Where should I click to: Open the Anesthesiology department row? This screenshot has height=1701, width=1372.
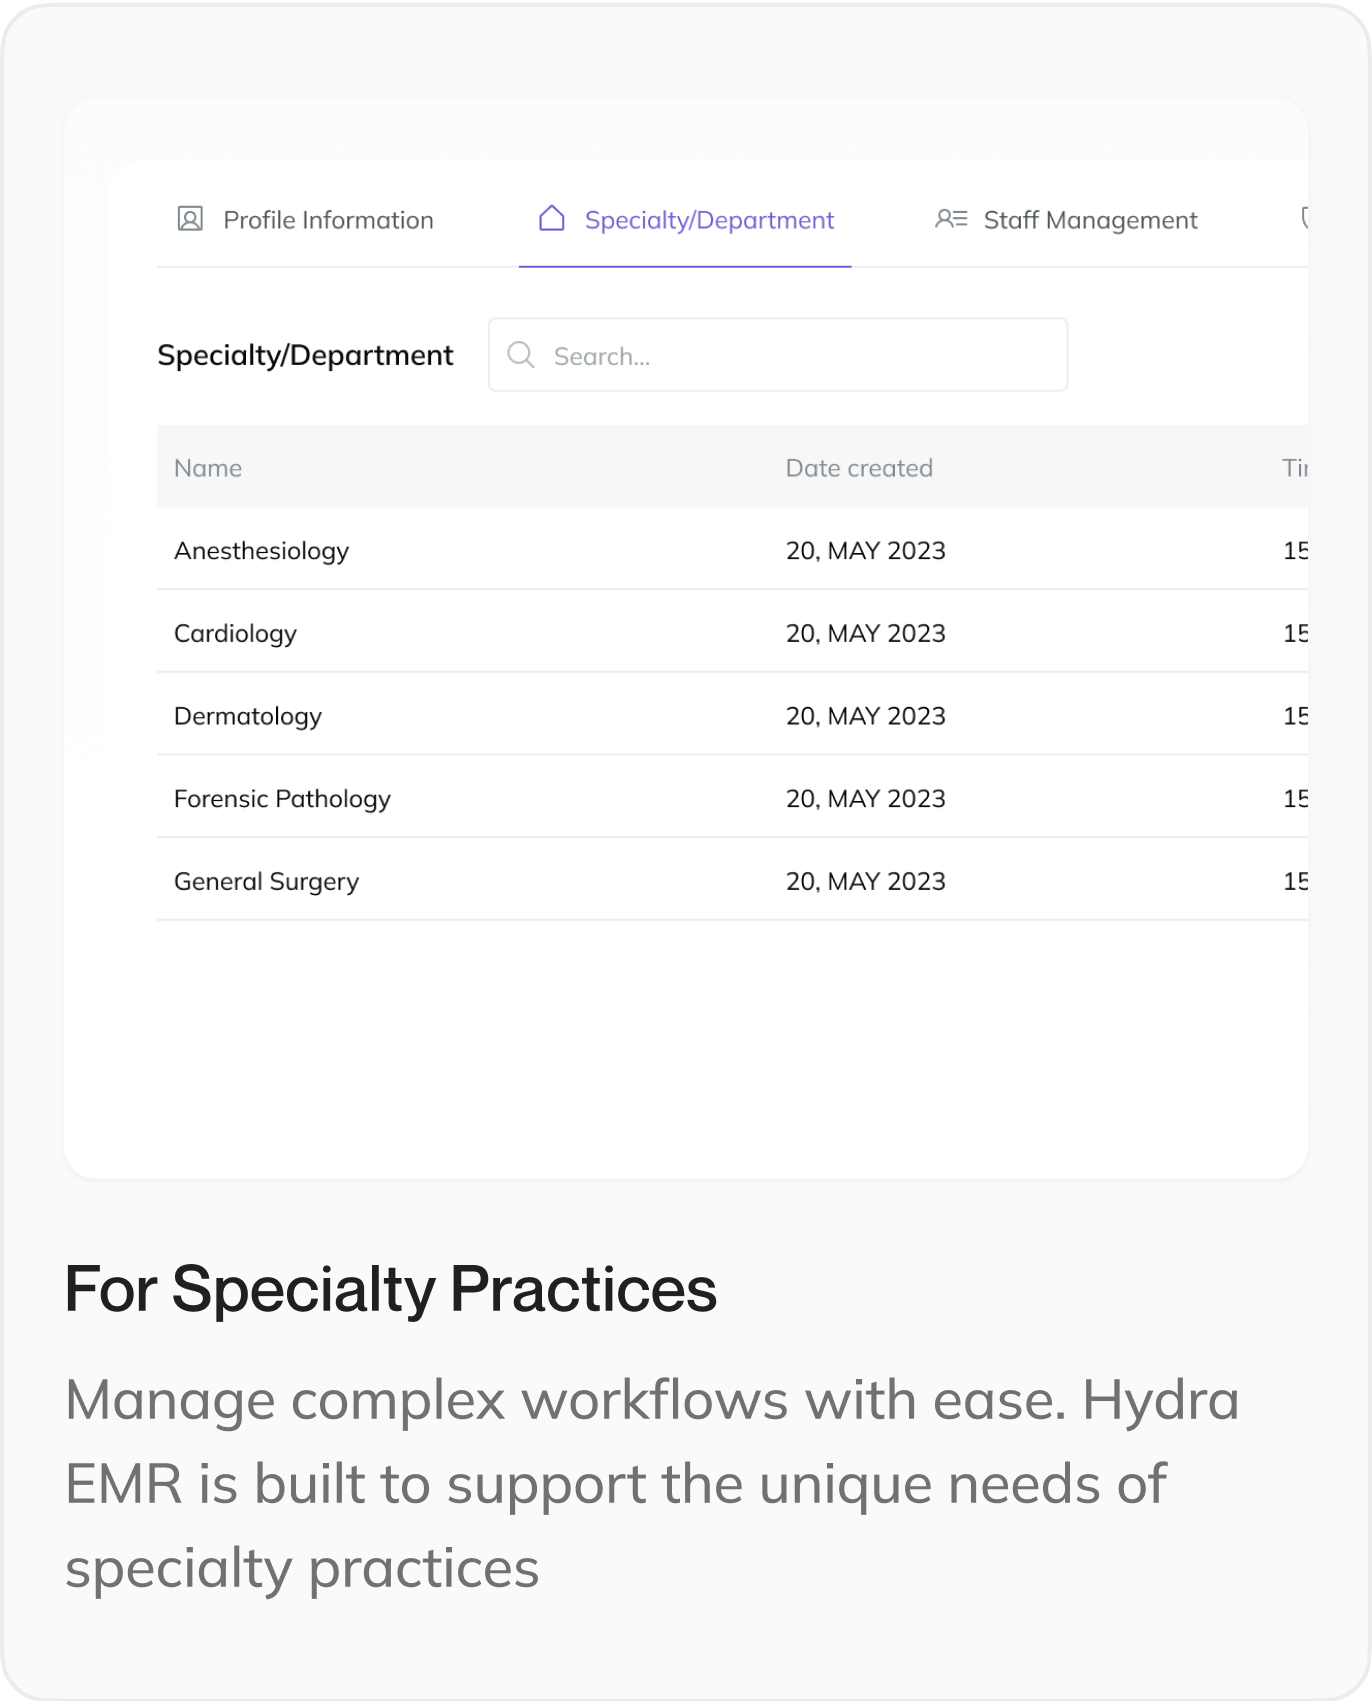tap(262, 551)
